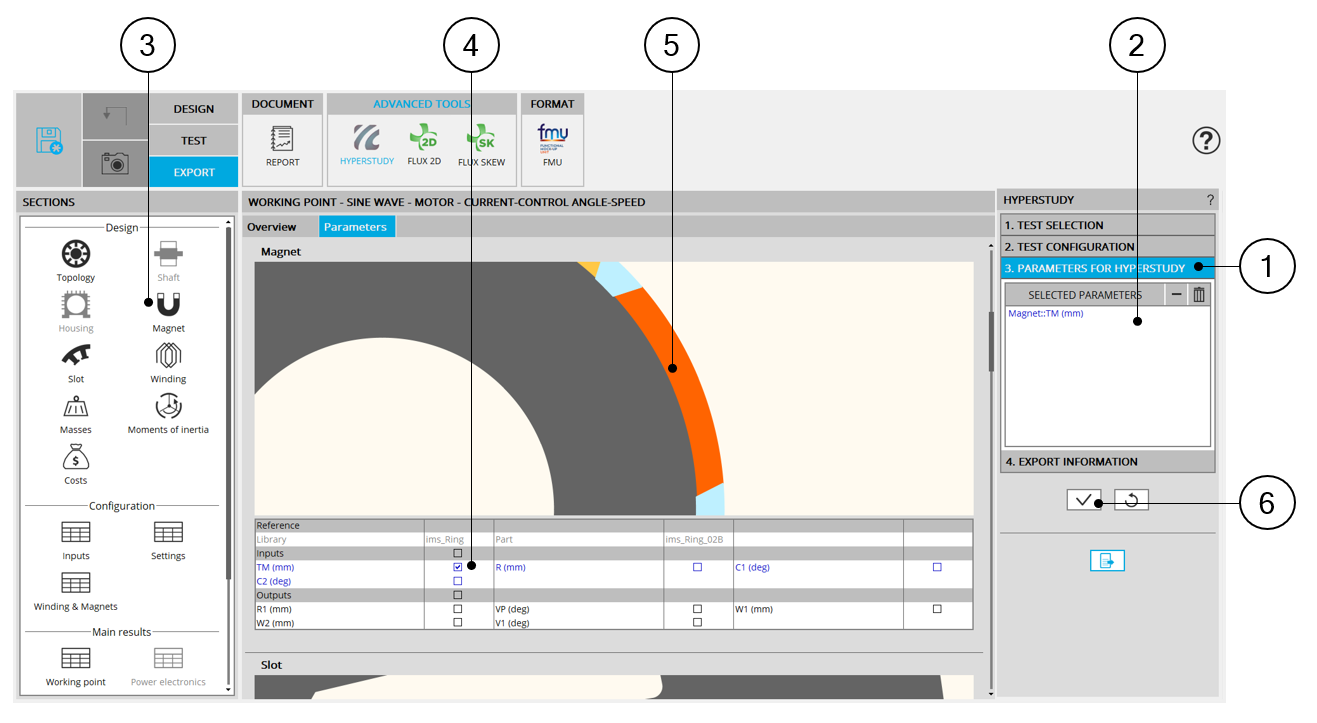The height and width of the screenshot is (723, 1317).
Task: Switch to the Overview tab
Action: coord(272,227)
